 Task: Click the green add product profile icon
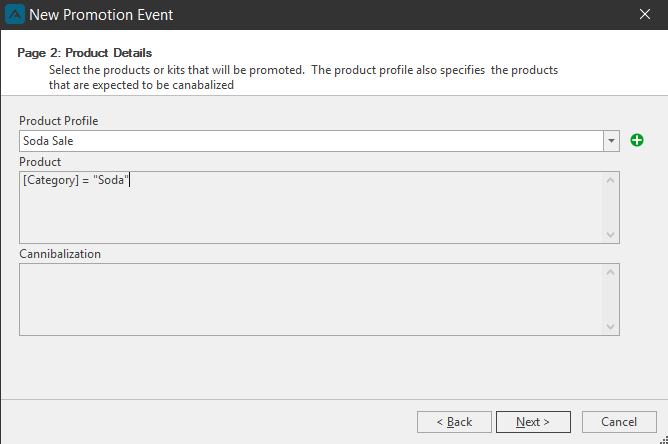pyautogui.click(x=637, y=140)
